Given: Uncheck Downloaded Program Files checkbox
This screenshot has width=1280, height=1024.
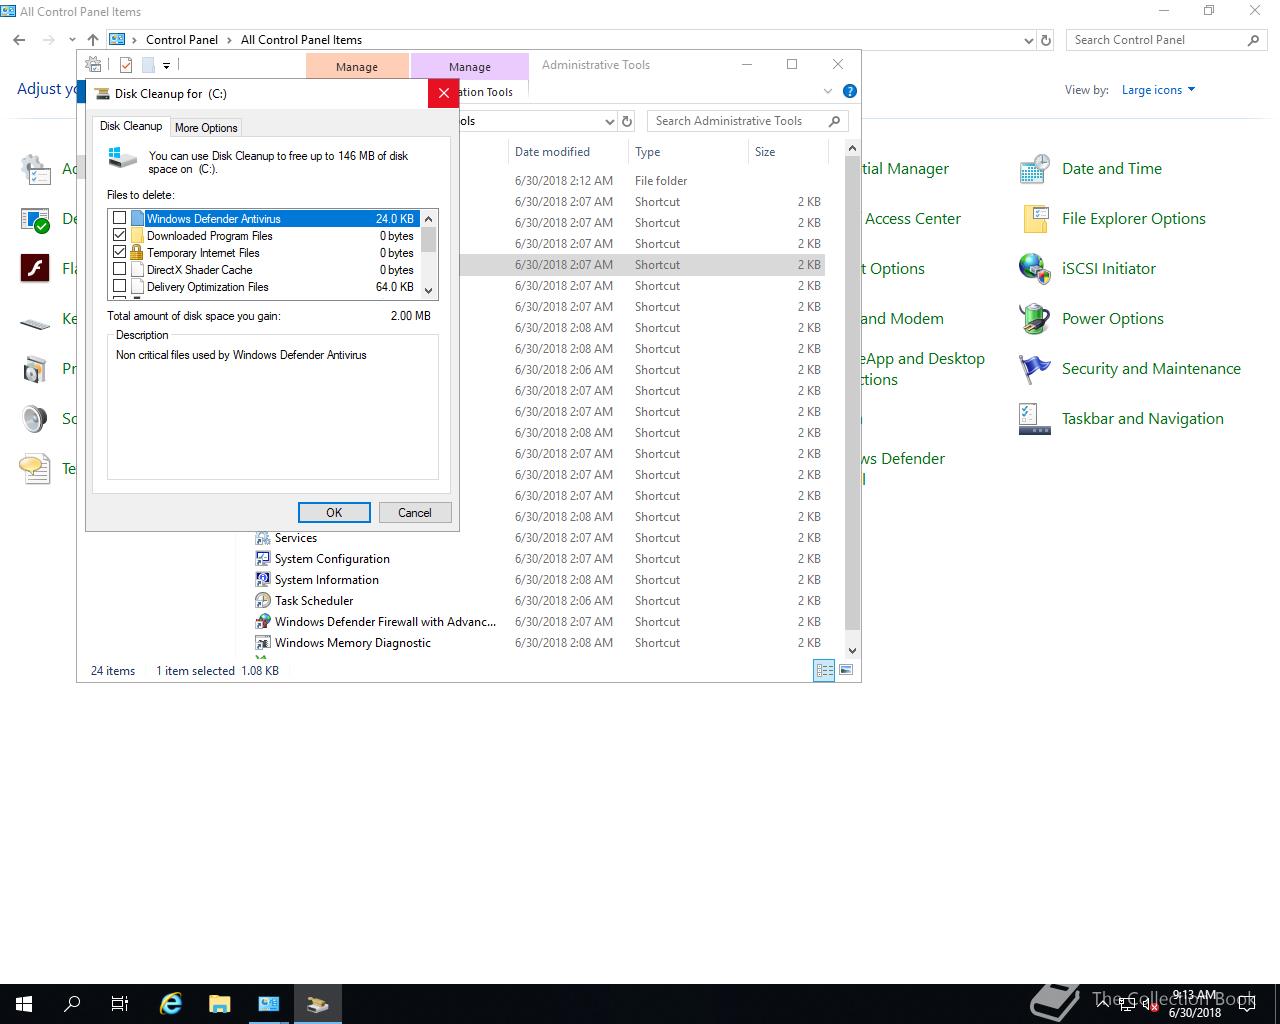Looking at the screenshot, I should 120,235.
